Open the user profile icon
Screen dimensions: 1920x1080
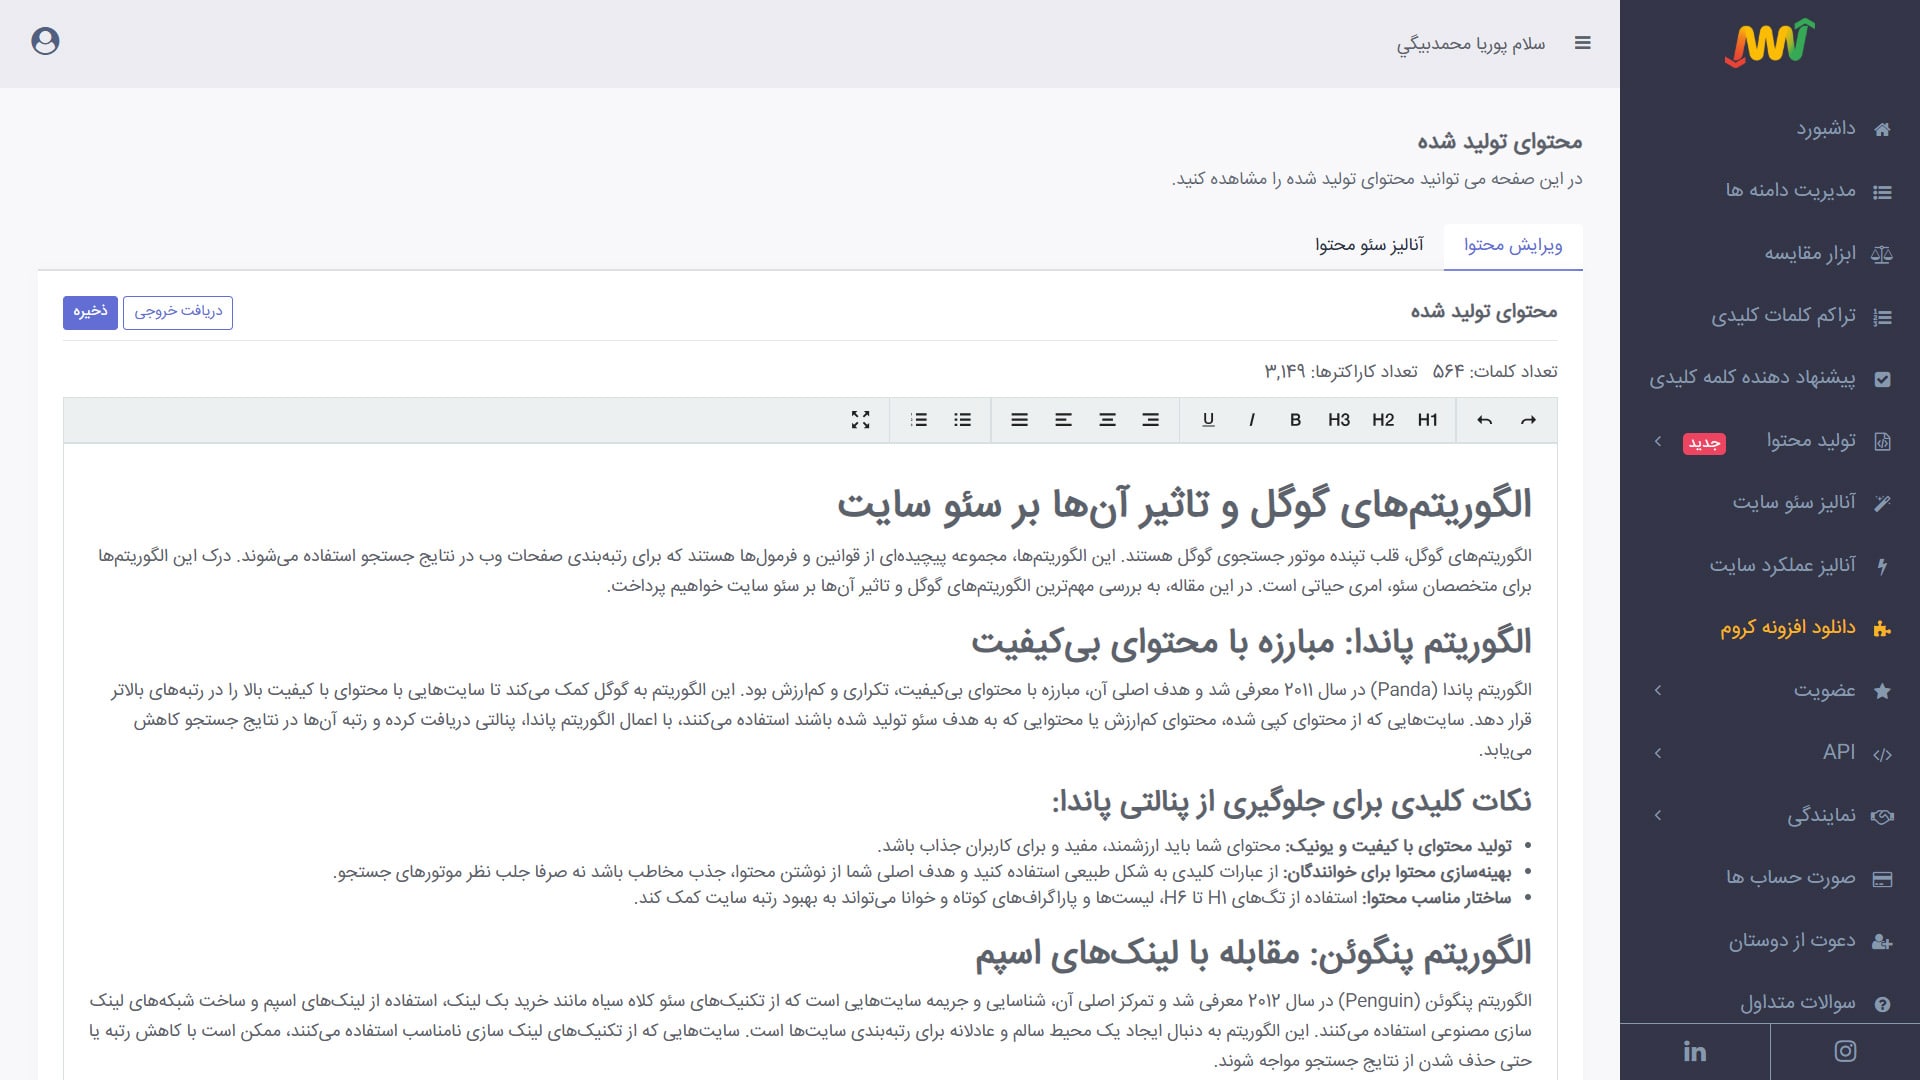tap(45, 41)
